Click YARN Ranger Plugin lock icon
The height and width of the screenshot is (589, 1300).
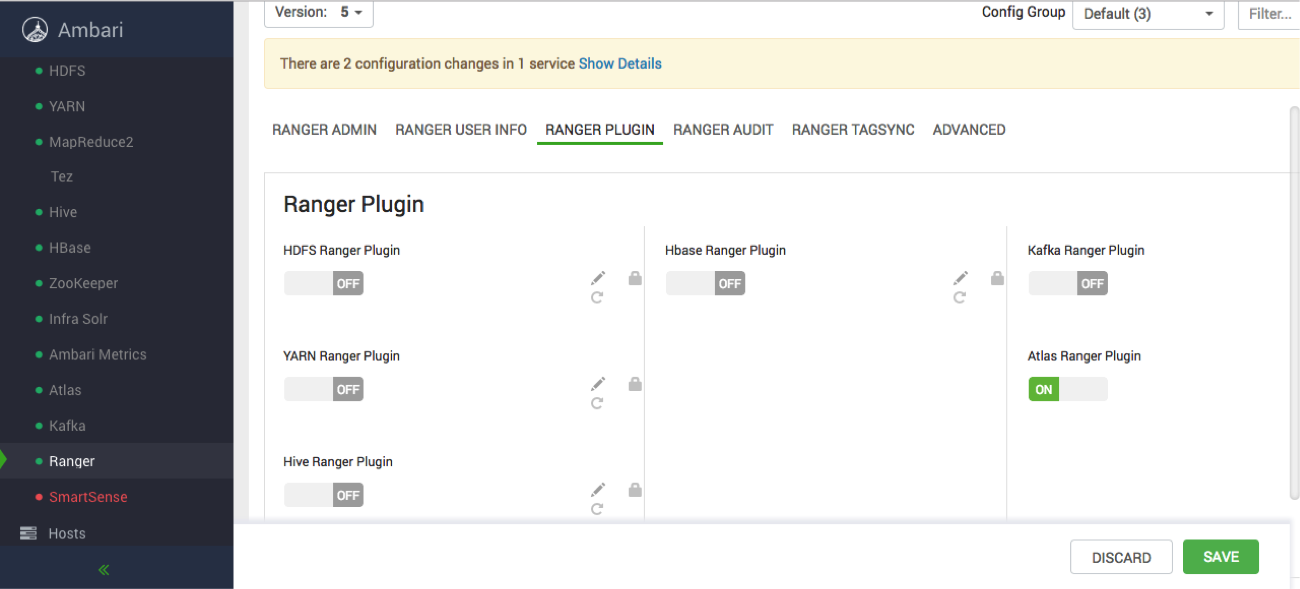click(x=635, y=384)
